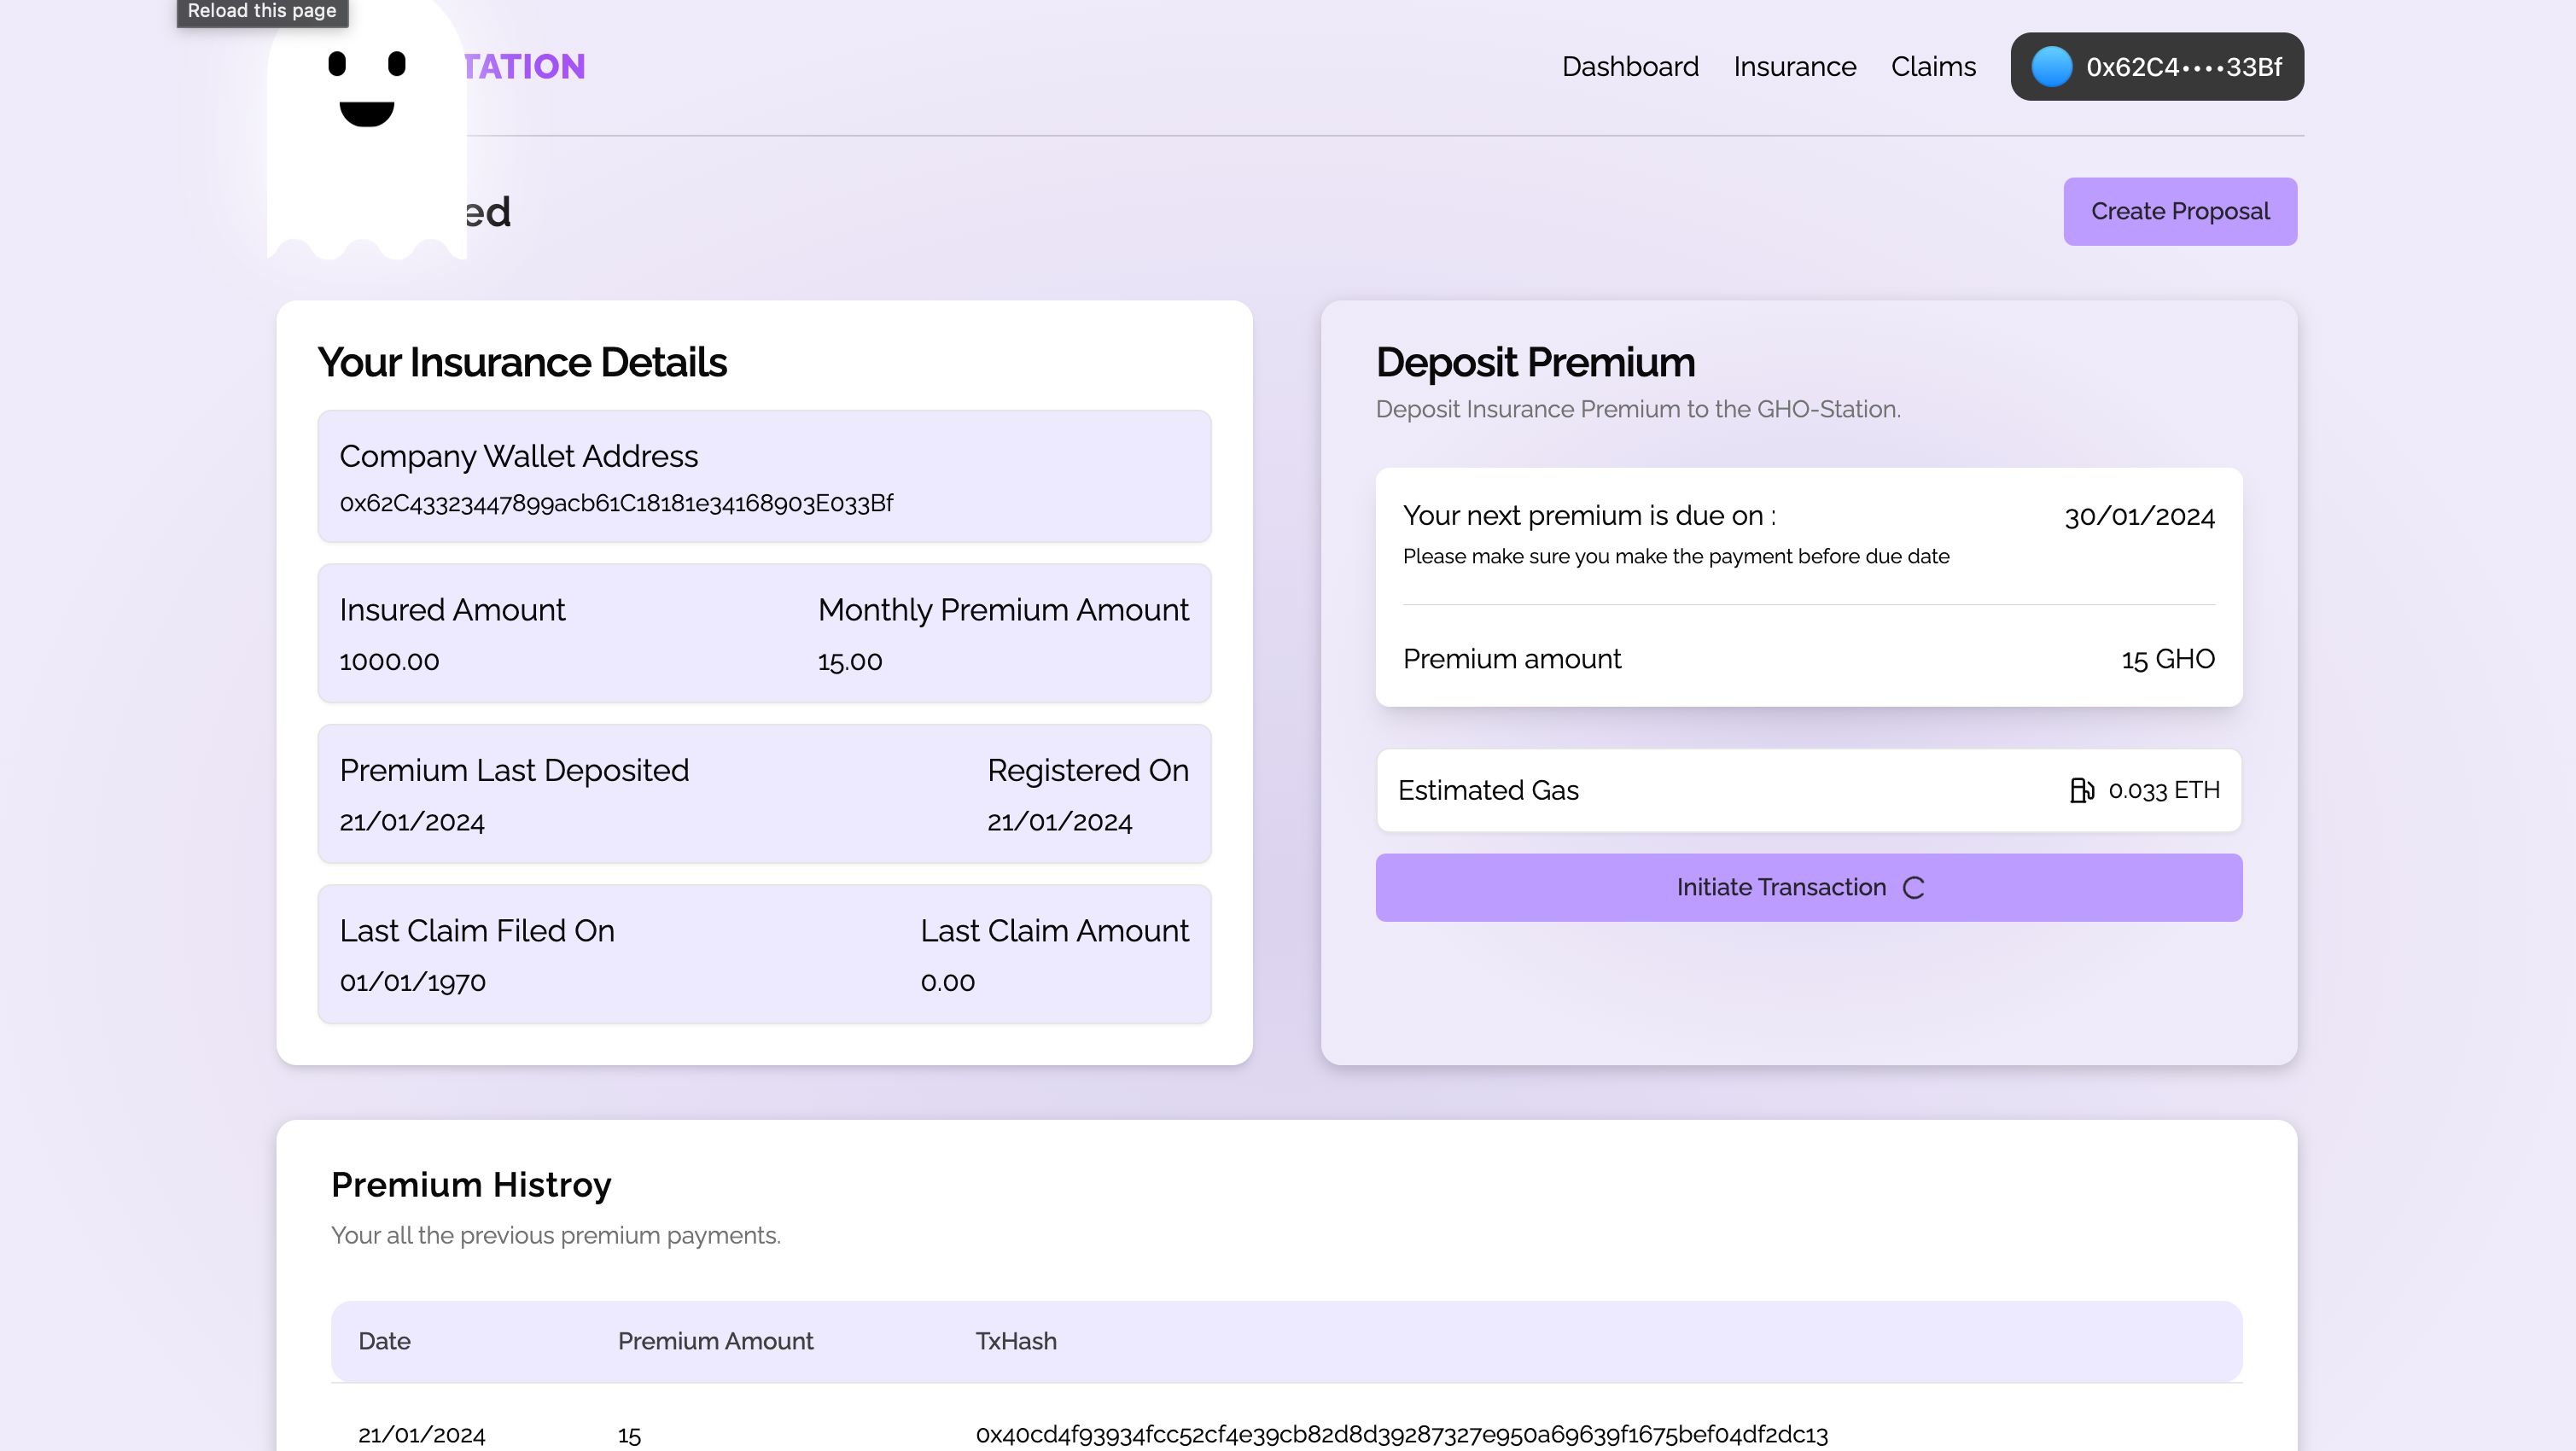The height and width of the screenshot is (1451, 2576).
Task: Click the spinning loader icon on Initiate Transaction
Action: [x=1916, y=887]
